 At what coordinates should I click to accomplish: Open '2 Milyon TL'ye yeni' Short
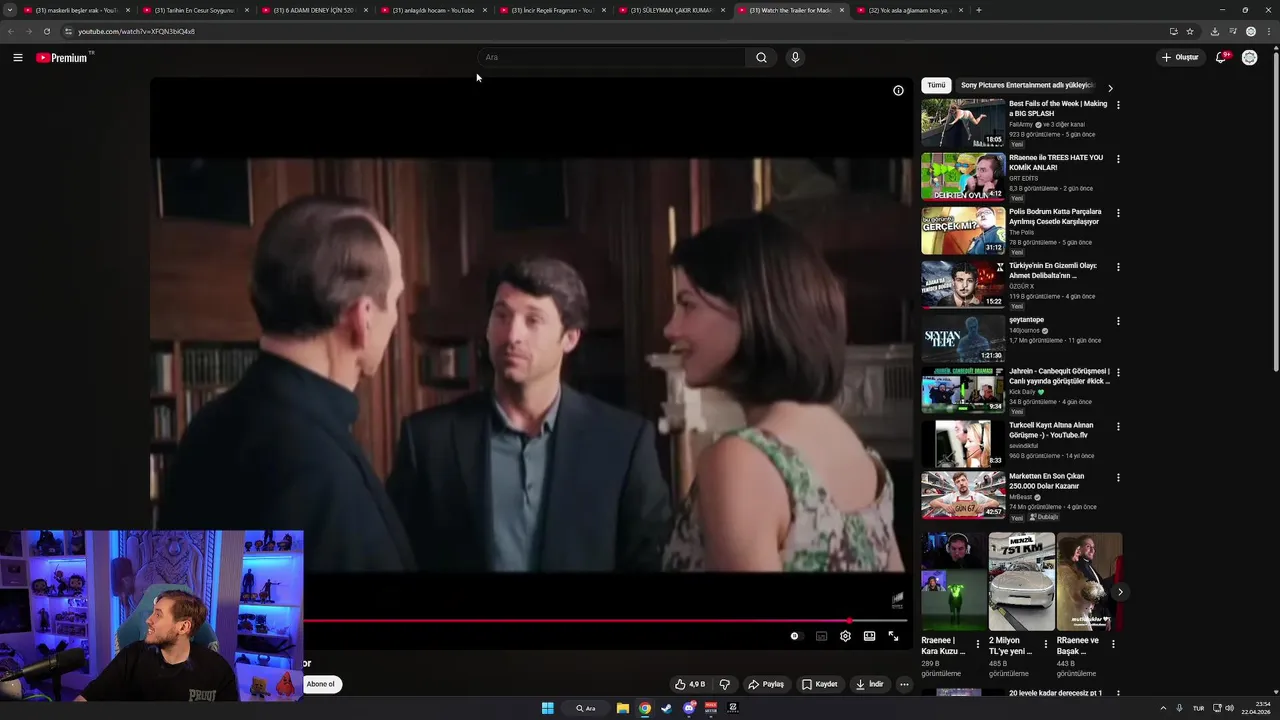click(x=1021, y=582)
